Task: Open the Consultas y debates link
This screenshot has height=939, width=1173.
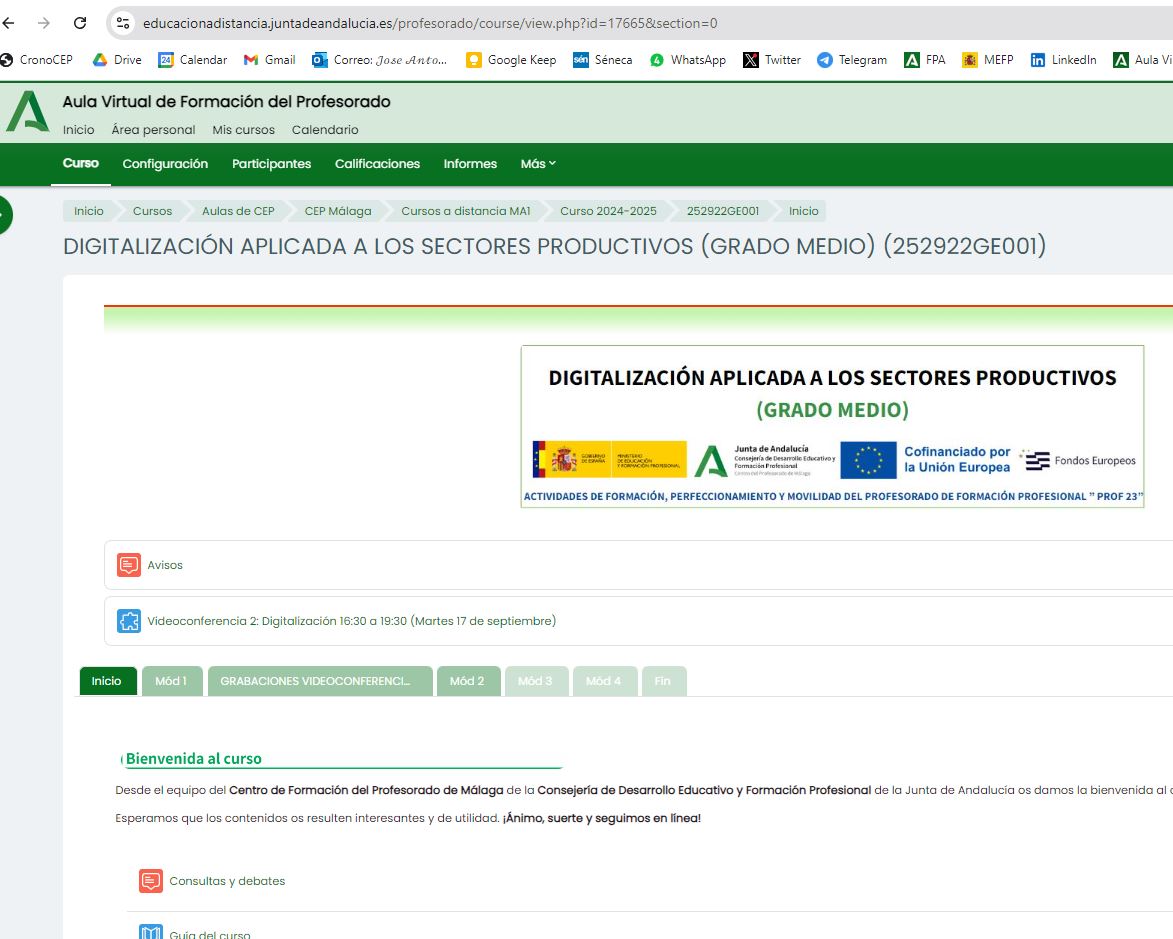Action: point(227,881)
